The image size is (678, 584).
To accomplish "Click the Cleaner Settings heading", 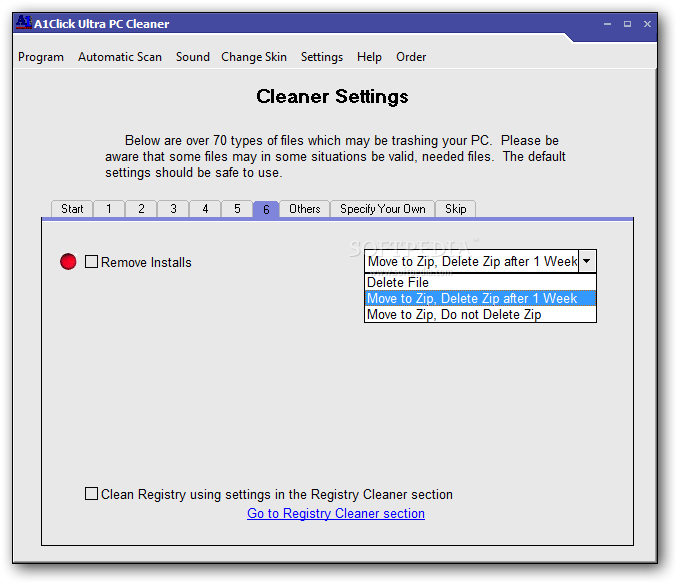I will click(332, 97).
